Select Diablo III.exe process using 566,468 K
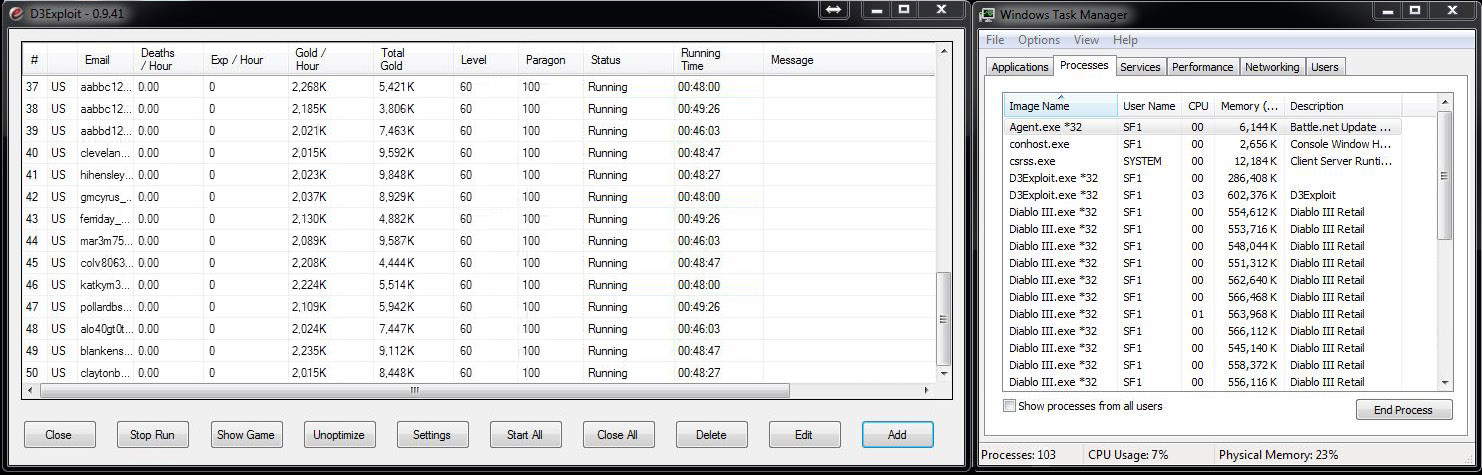The image size is (1482, 475). click(1203, 297)
